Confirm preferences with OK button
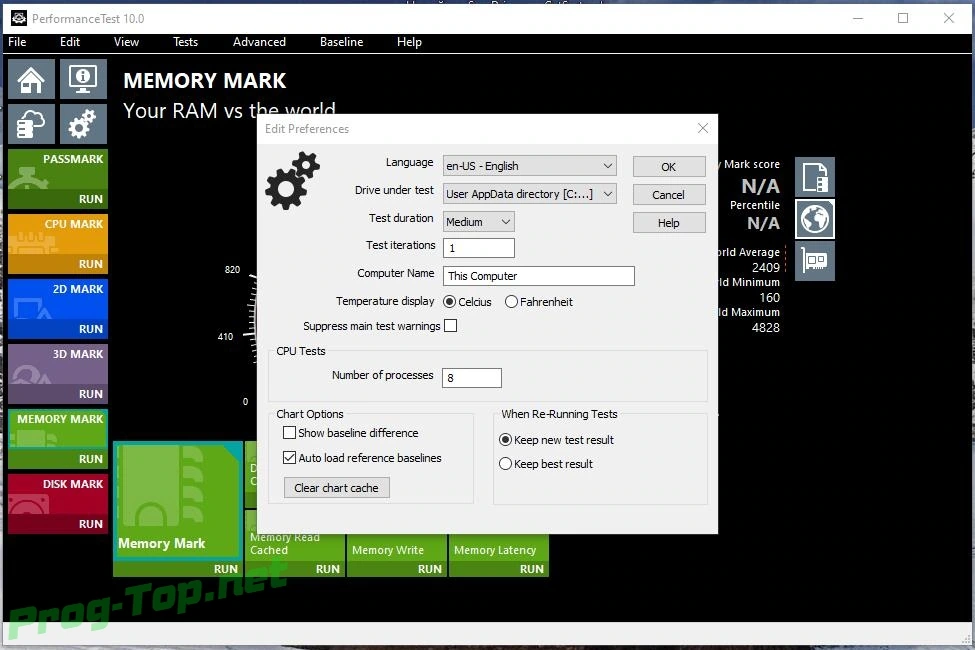 (669, 167)
